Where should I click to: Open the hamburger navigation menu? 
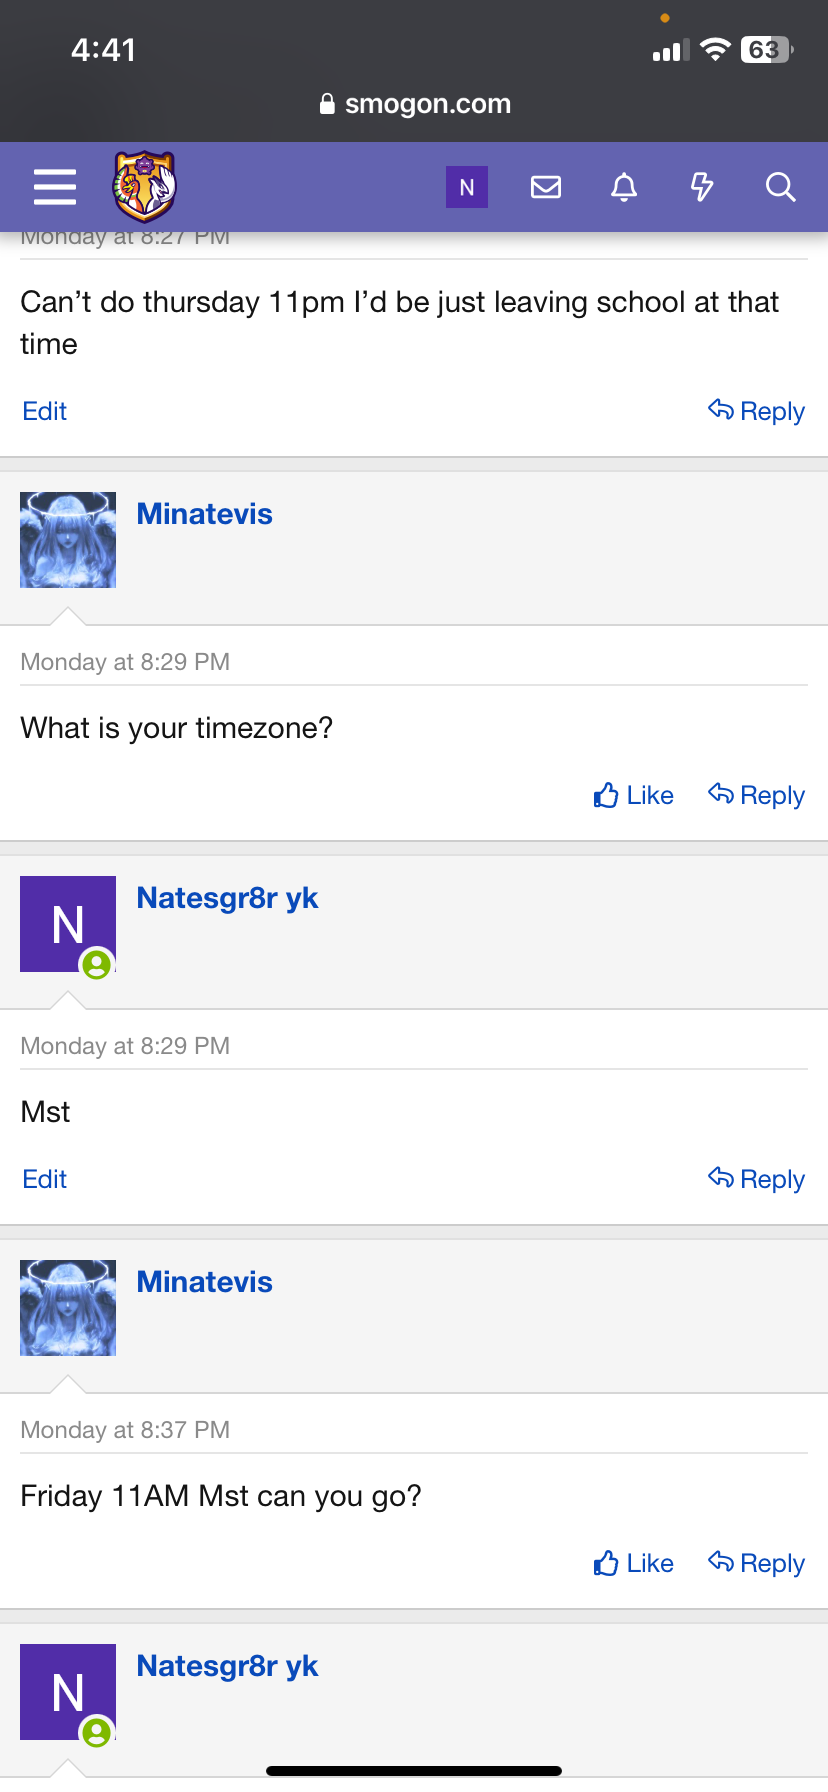tap(55, 187)
